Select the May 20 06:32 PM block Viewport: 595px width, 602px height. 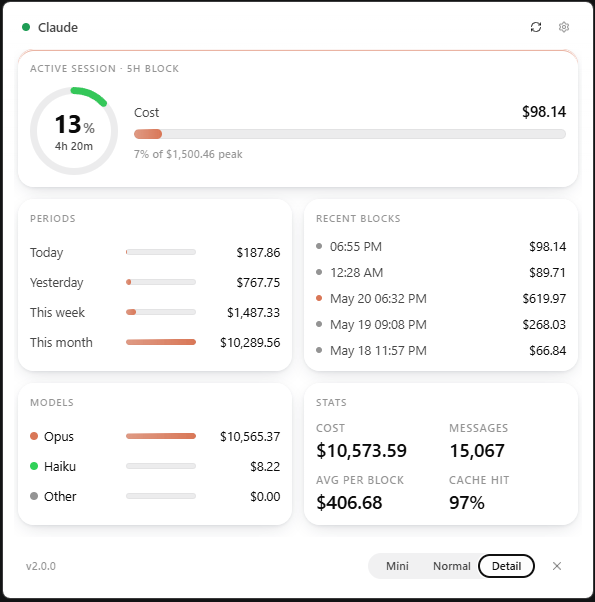(441, 299)
